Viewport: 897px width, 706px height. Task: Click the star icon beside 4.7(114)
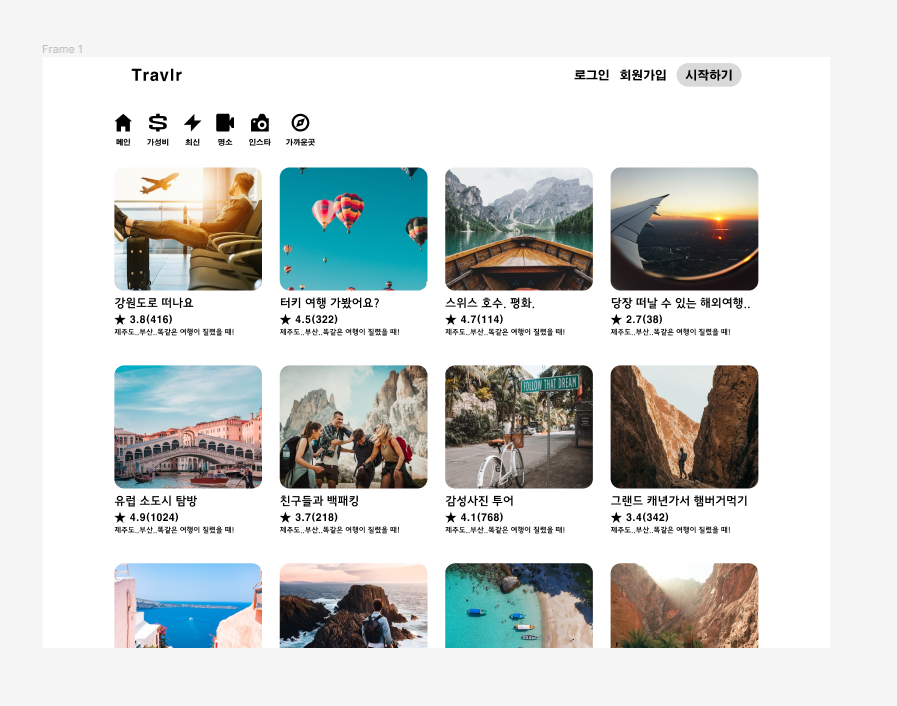(x=451, y=319)
